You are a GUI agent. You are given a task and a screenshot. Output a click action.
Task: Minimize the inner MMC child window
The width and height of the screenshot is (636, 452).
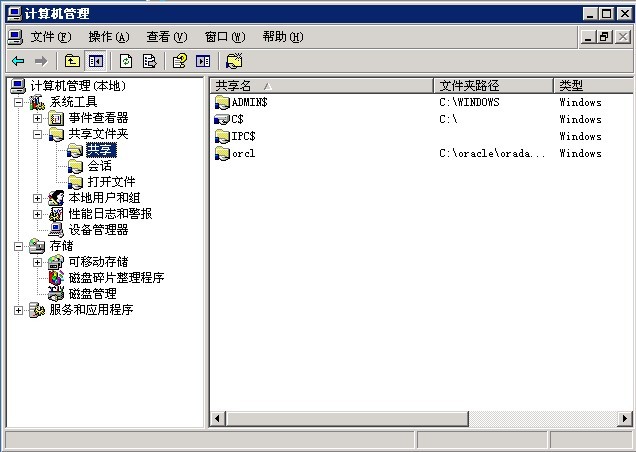[x=588, y=37]
